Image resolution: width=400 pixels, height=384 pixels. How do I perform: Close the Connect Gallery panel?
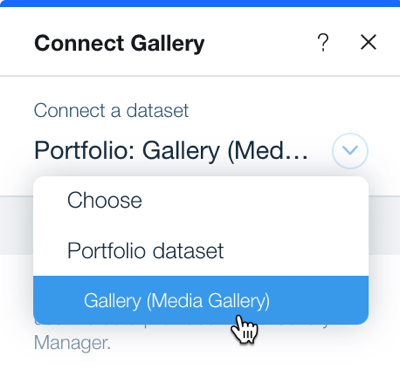click(x=368, y=42)
